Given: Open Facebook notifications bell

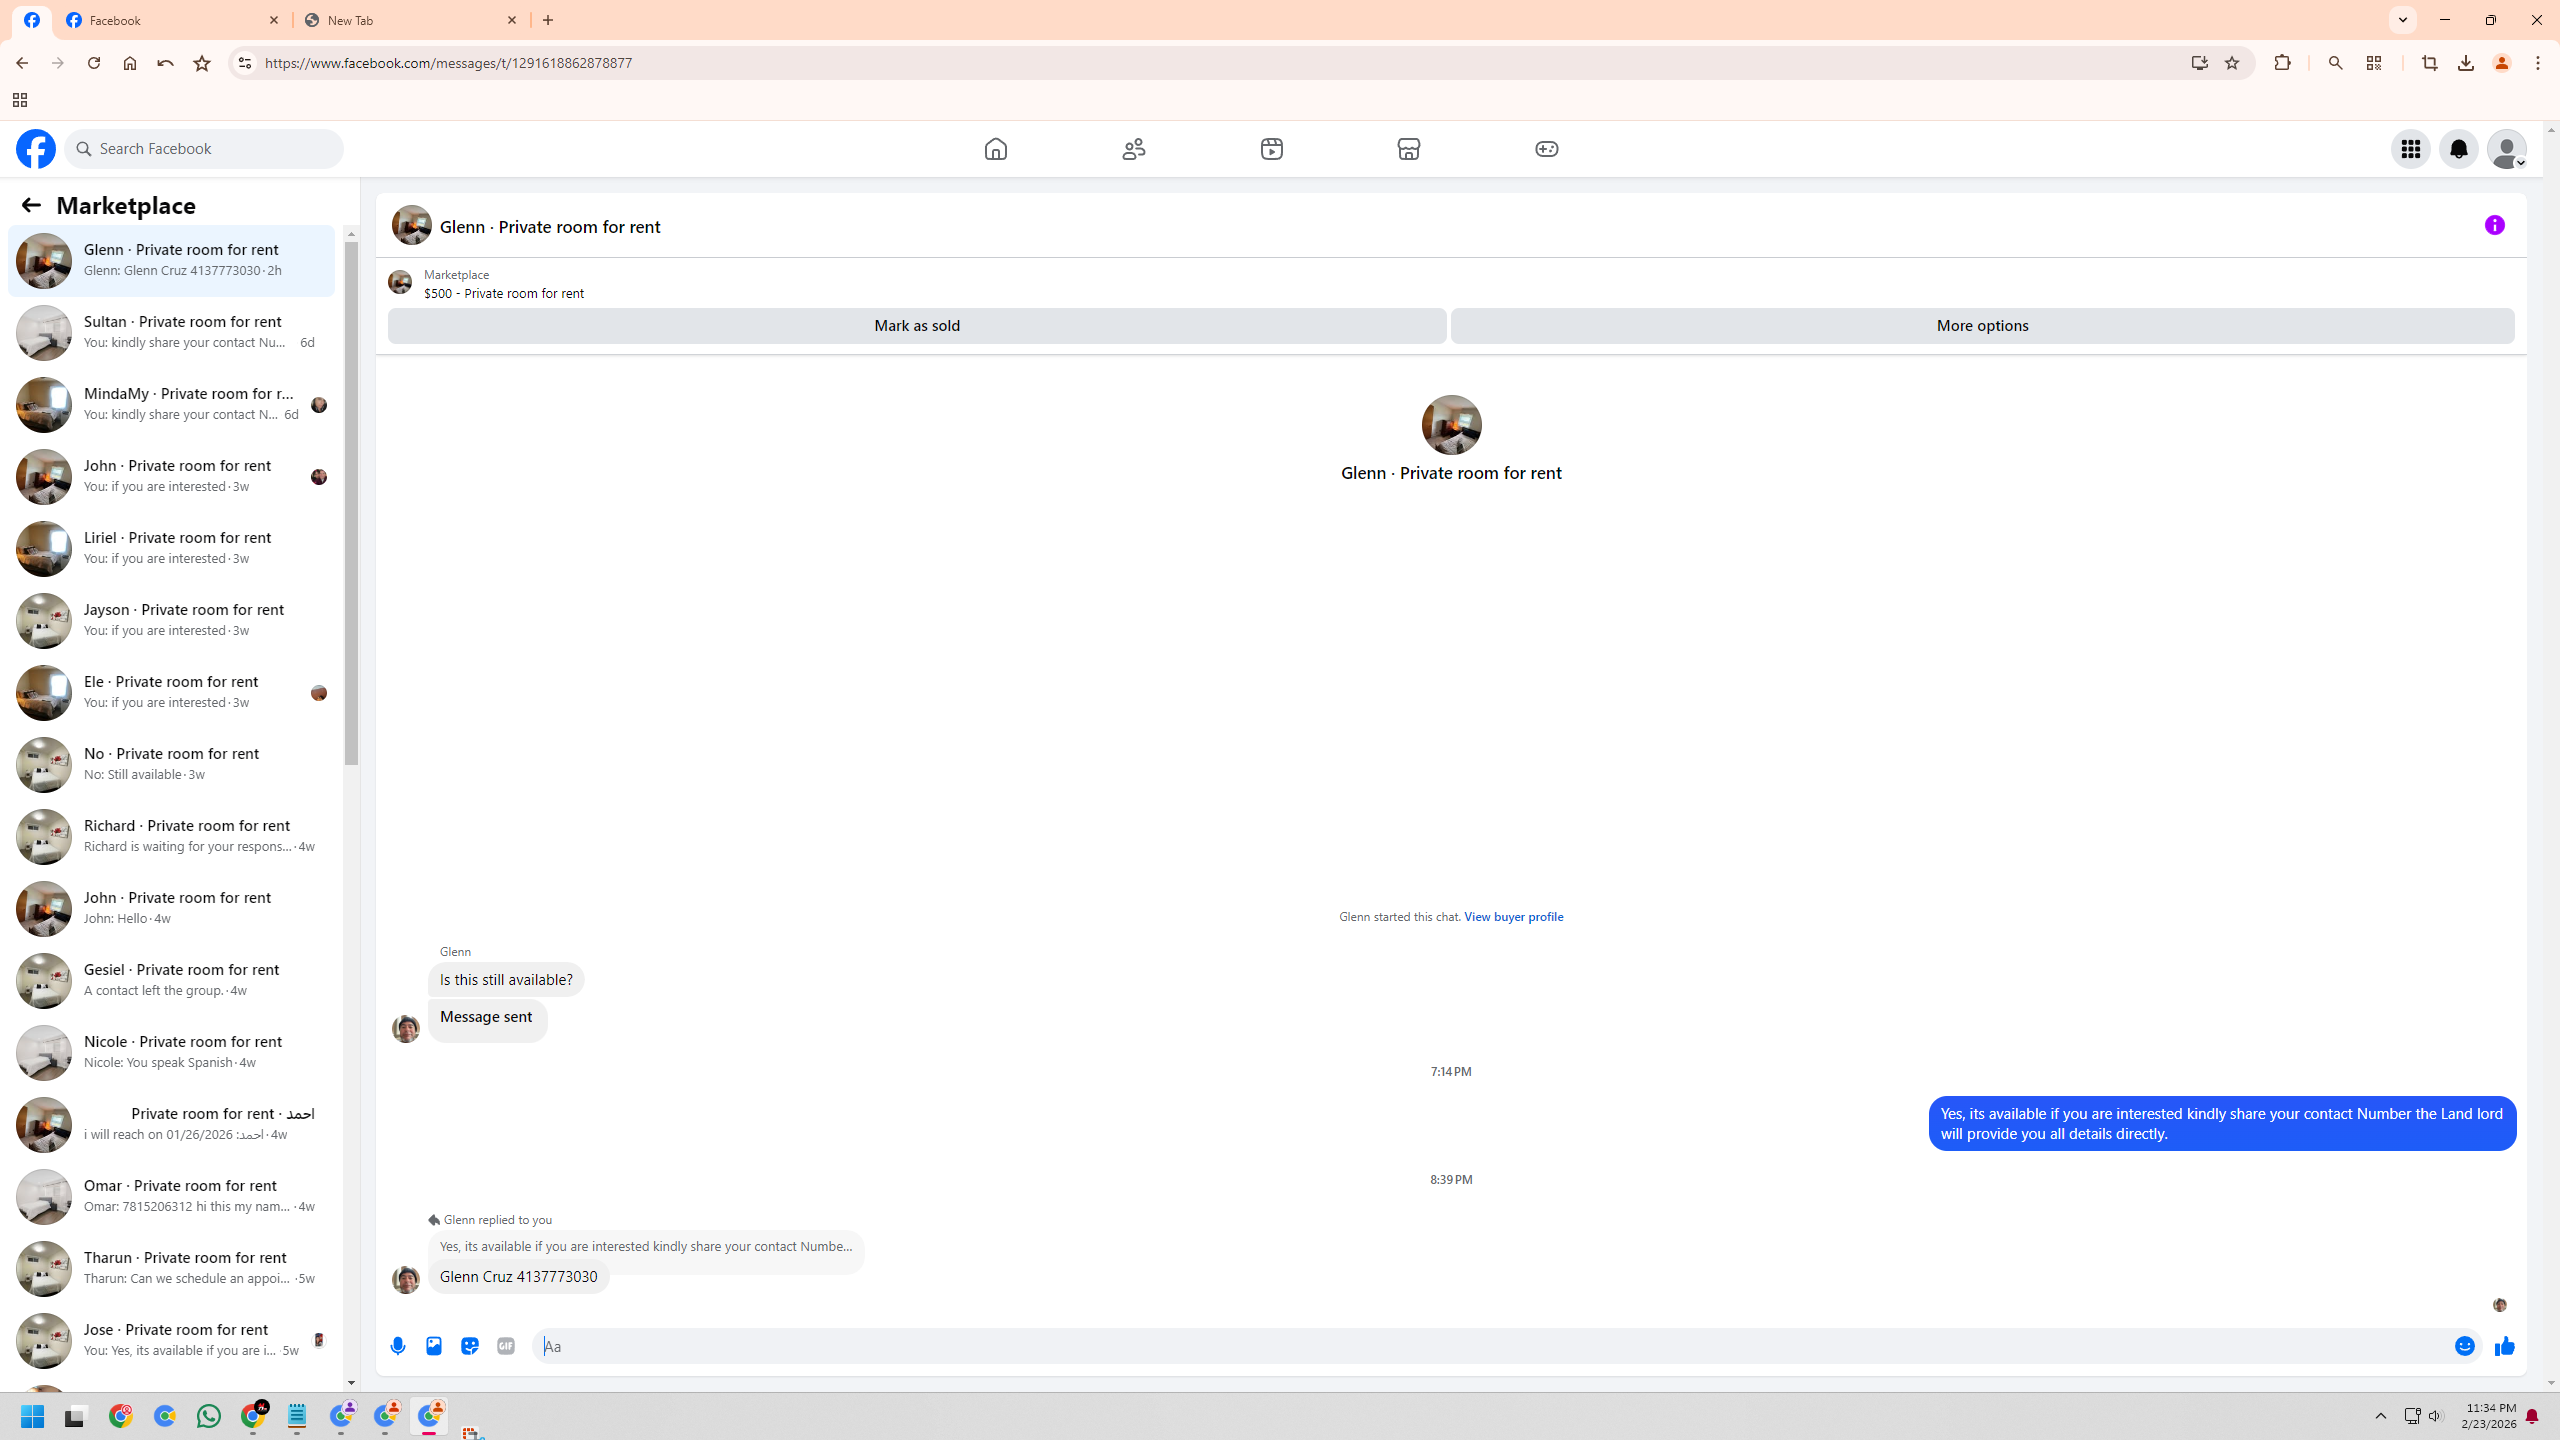Looking at the screenshot, I should (x=2458, y=149).
